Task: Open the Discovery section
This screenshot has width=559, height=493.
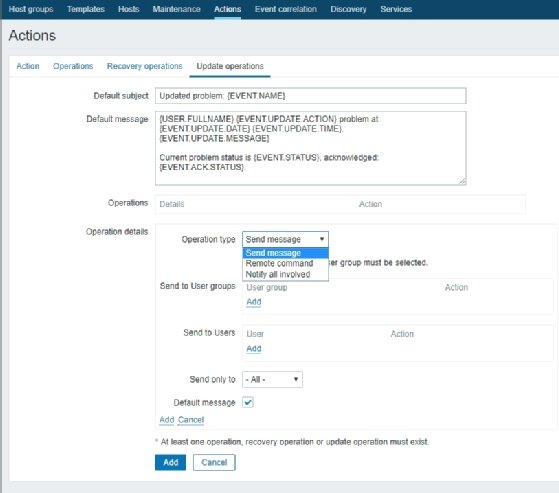Action: tap(348, 9)
